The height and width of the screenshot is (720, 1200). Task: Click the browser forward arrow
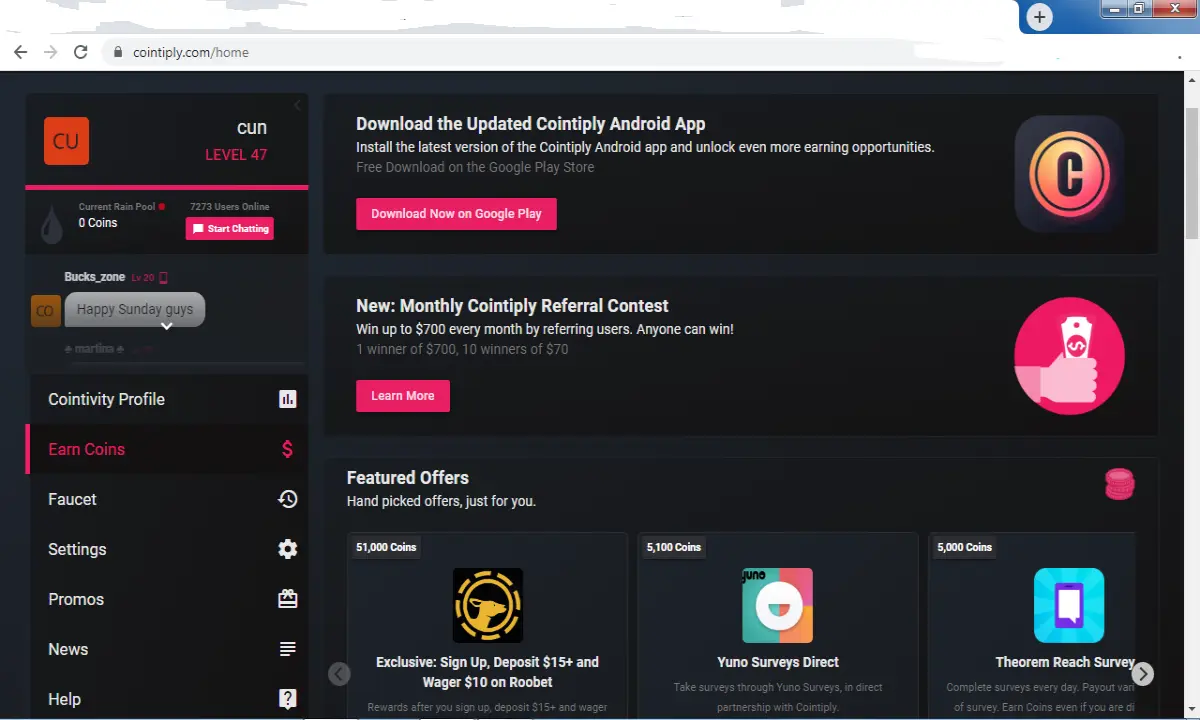pyautogui.click(x=50, y=52)
